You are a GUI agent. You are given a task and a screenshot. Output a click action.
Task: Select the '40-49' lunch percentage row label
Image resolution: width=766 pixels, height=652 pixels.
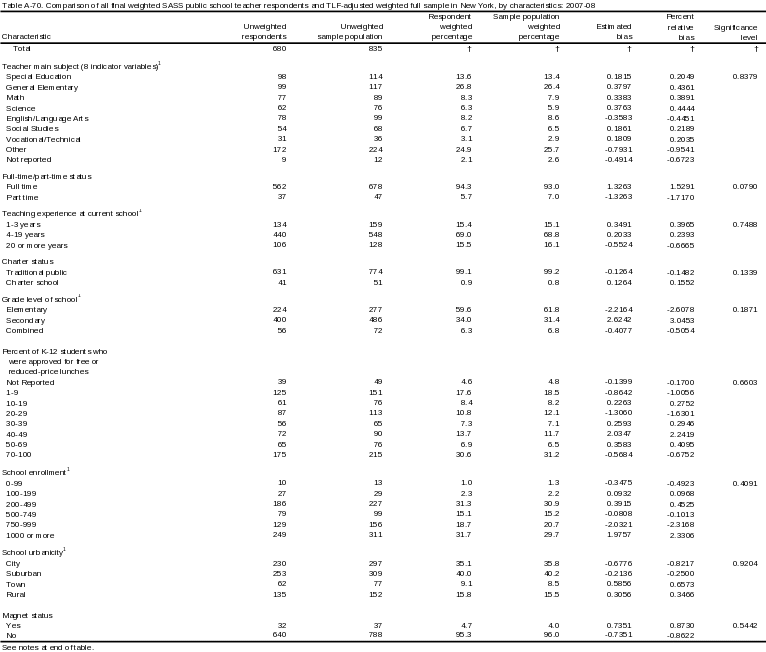17,435
